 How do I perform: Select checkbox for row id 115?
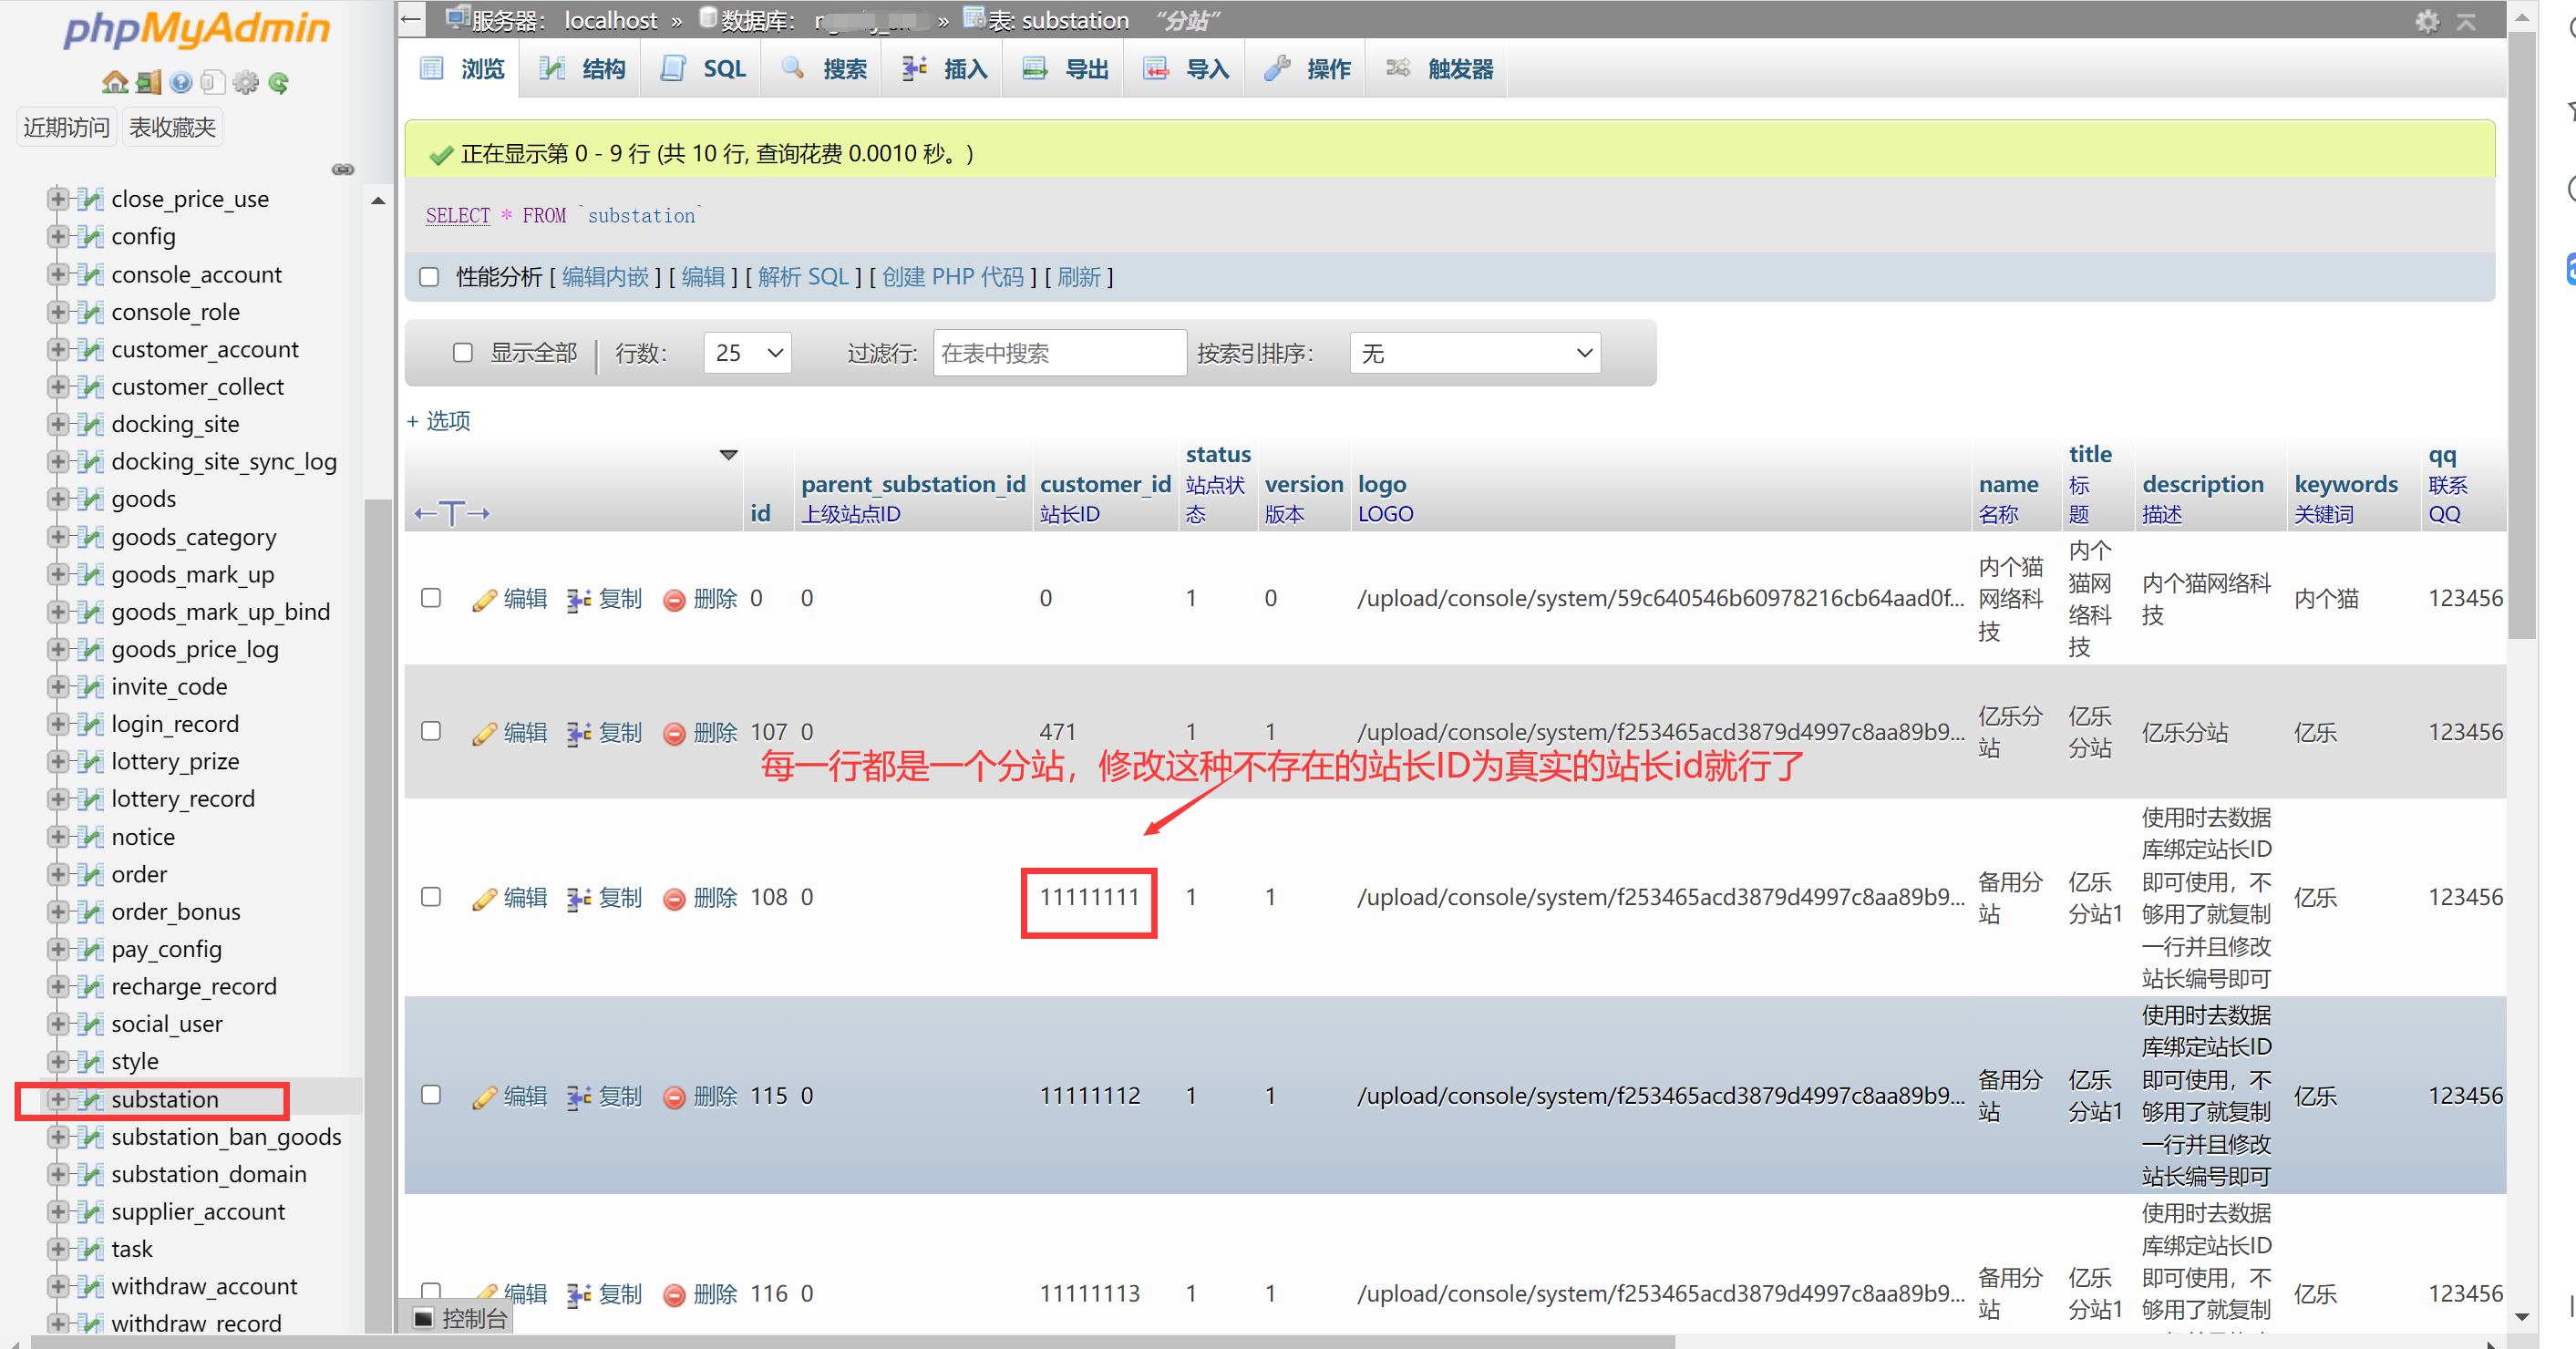click(431, 1094)
